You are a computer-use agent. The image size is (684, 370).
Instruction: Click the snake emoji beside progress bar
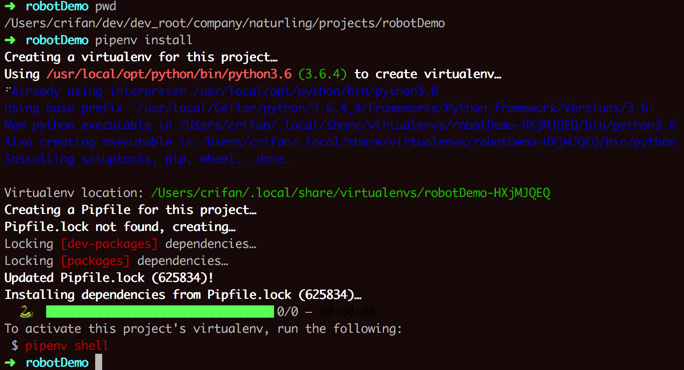27,312
